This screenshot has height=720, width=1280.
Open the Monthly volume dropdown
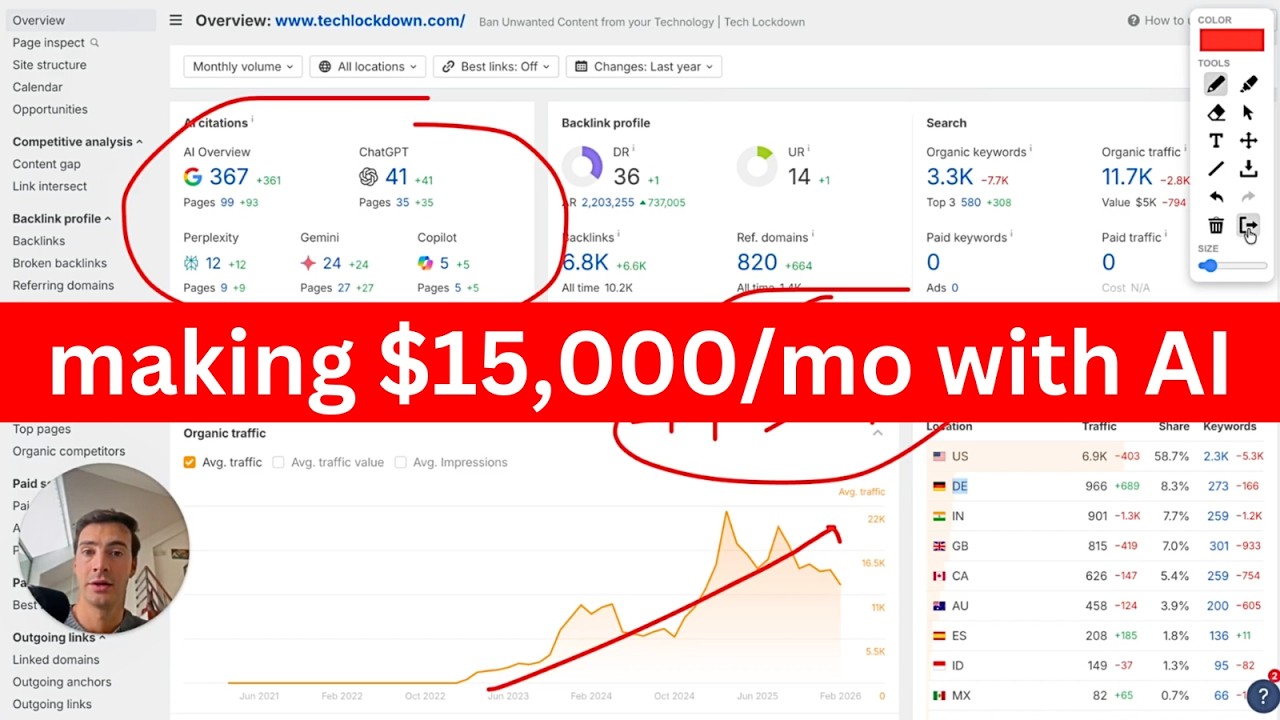click(x=243, y=67)
